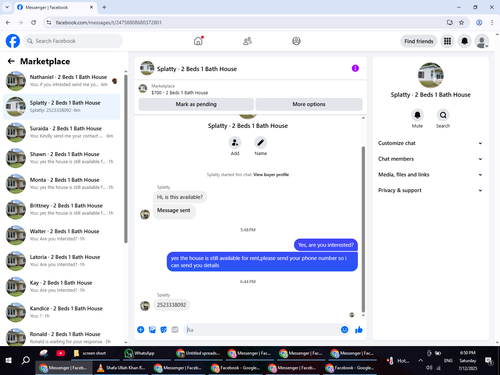Screen dimensions: 500x375
Task: Click the conversation list scrollbar
Action: (126, 159)
